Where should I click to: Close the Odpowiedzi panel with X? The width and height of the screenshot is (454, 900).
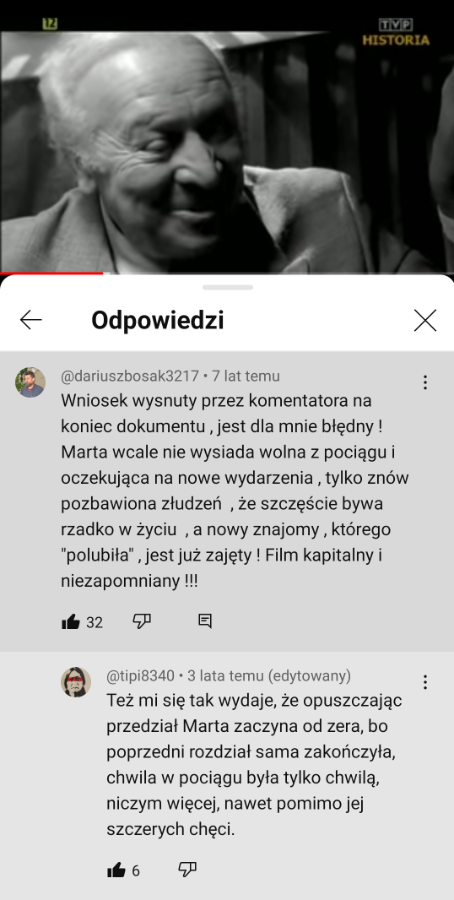(425, 320)
